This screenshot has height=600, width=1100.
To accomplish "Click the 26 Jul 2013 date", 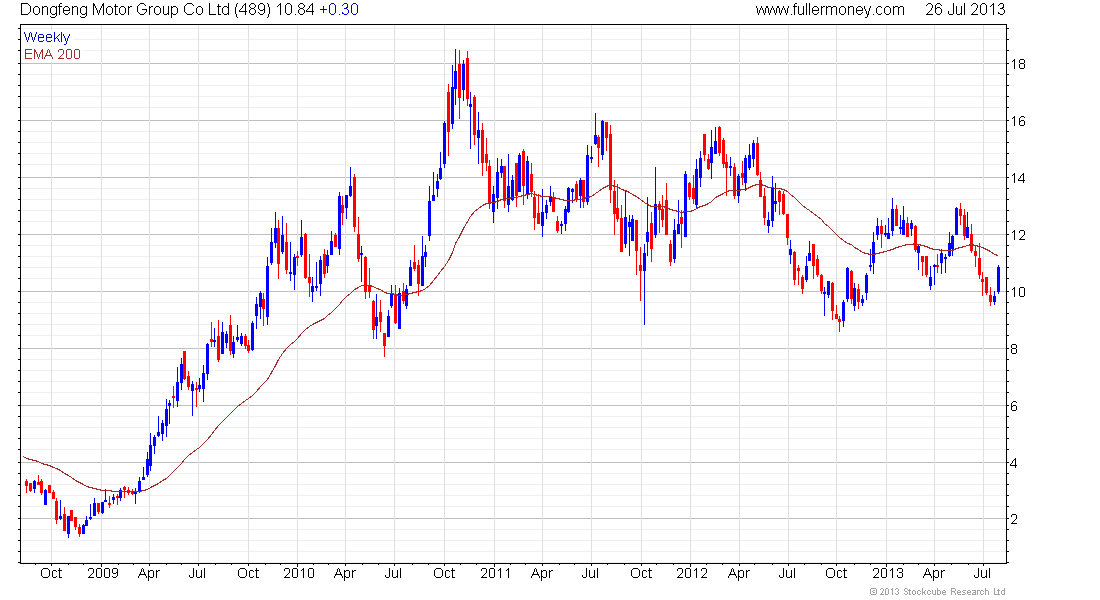I will pos(965,10).
